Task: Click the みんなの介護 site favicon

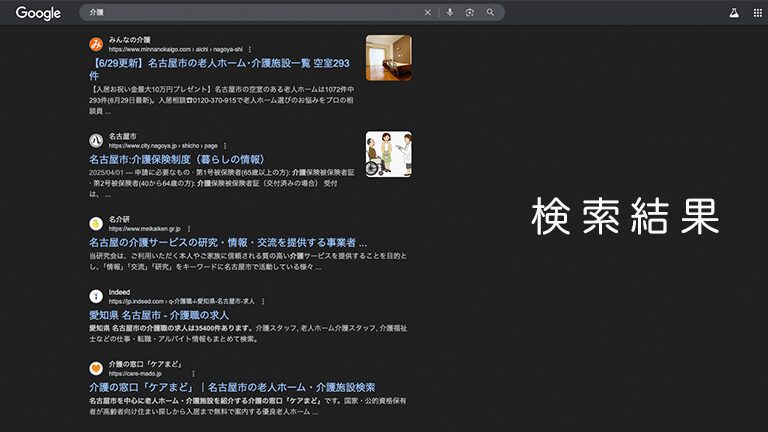Action: pyautogui.click(x=96, y=44)
